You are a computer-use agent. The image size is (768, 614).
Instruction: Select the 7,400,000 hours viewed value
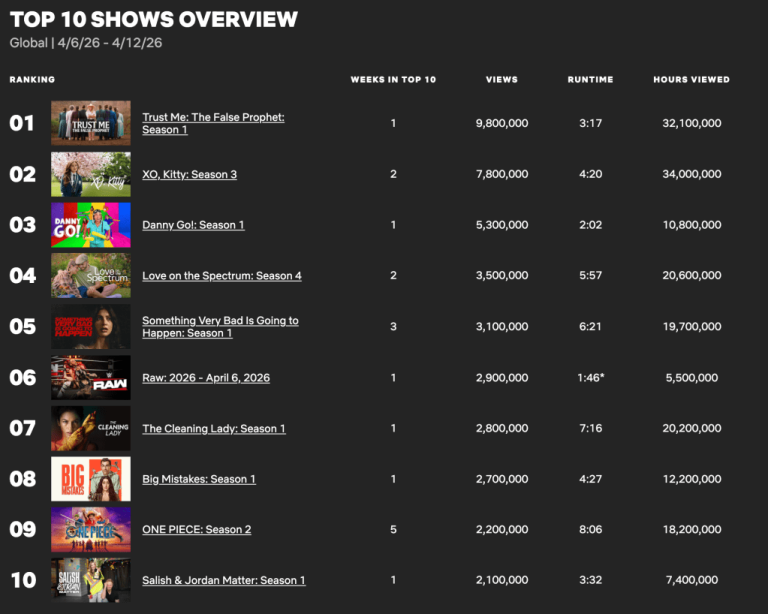click(692, 580)
